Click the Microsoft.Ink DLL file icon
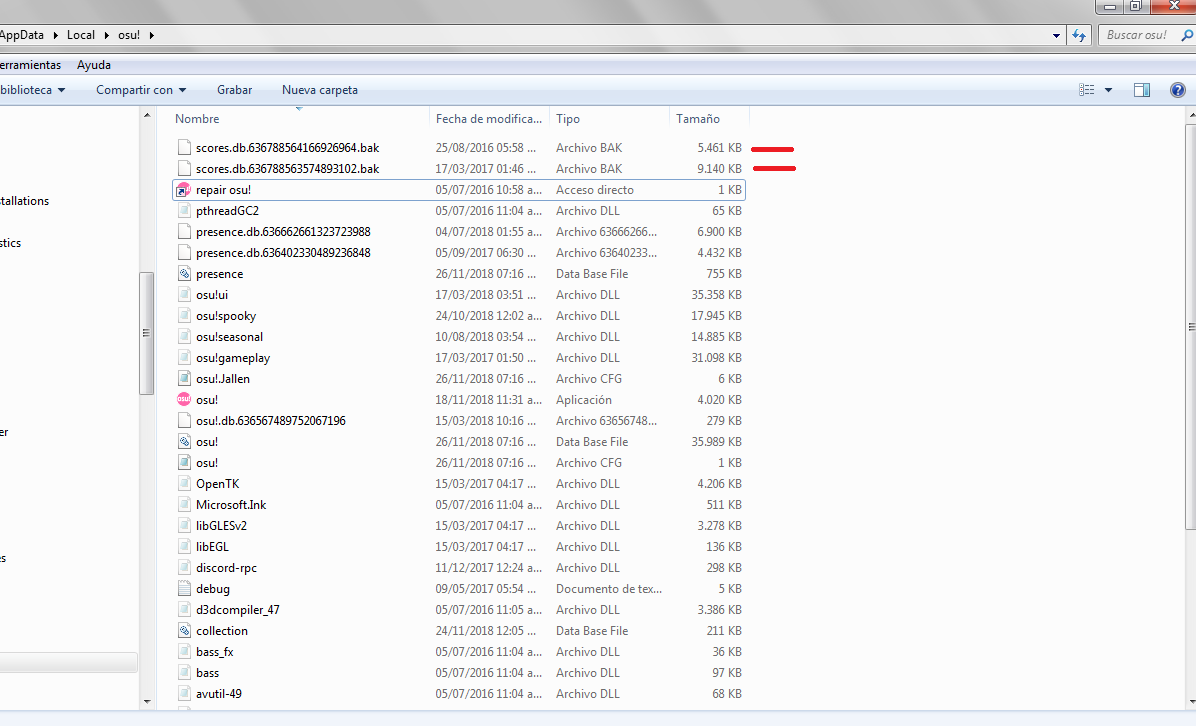Viewport: 1196px width, 726px height. pos(184,505)
